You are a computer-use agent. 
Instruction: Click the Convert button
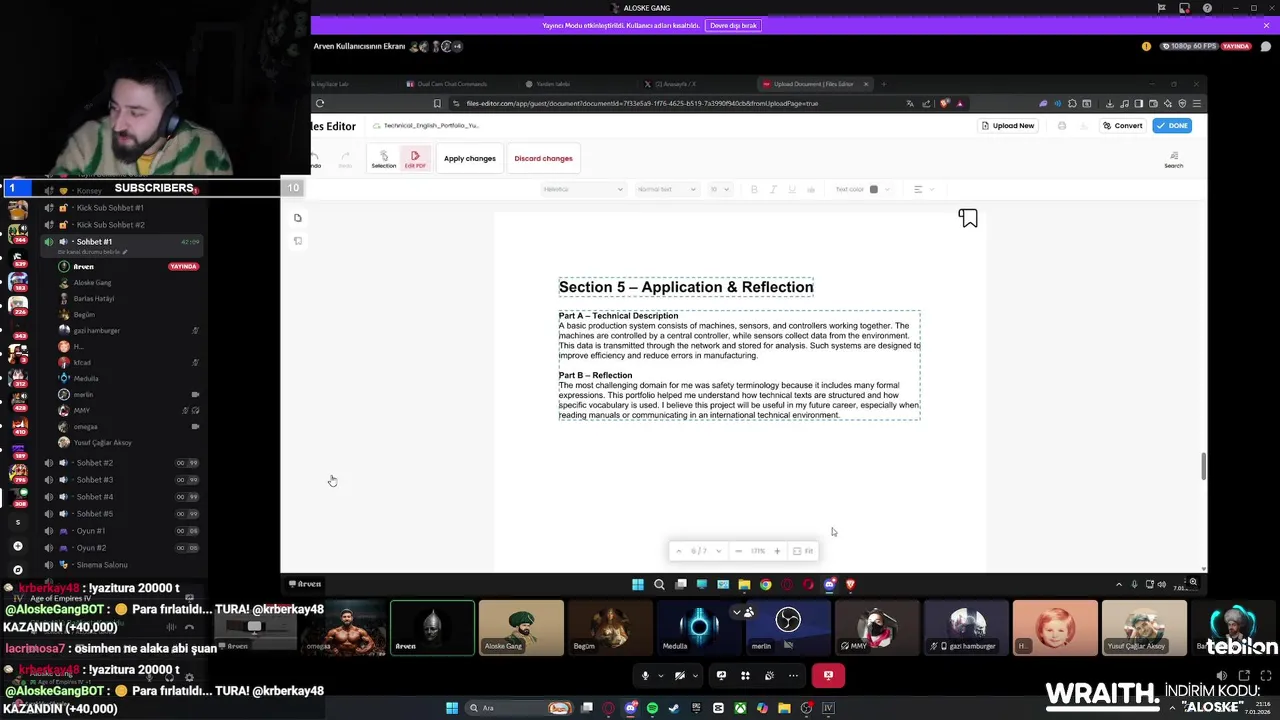1123,126
